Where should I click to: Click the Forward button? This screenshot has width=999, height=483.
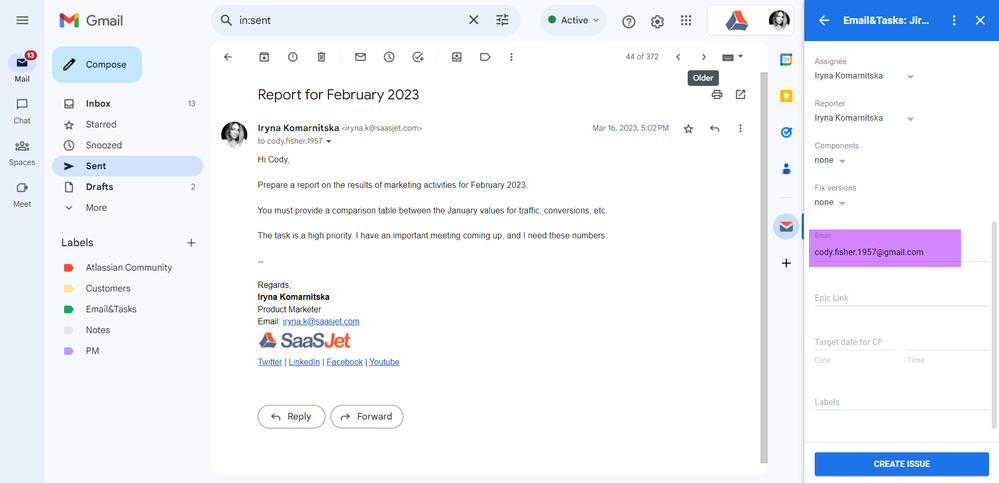(x=367, y=417)
